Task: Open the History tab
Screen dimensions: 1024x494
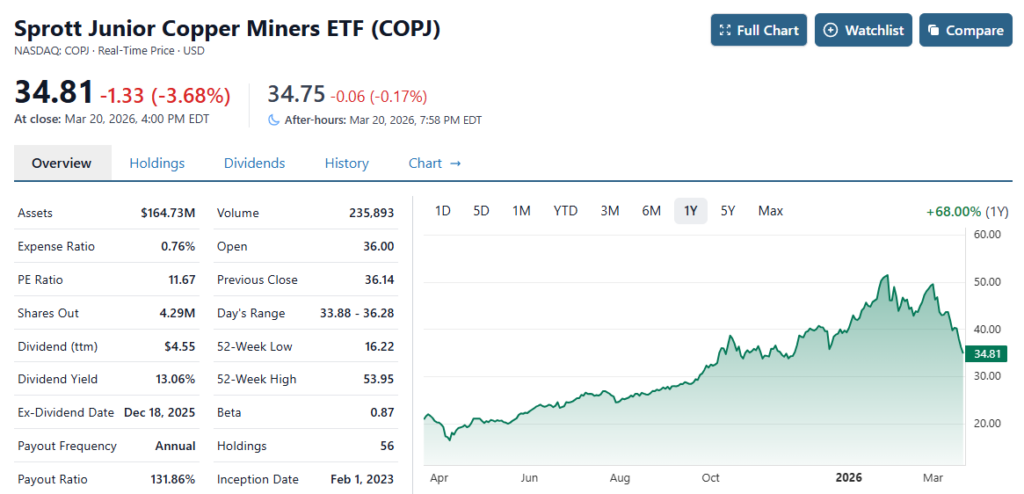Action: [x=346, y=163]
